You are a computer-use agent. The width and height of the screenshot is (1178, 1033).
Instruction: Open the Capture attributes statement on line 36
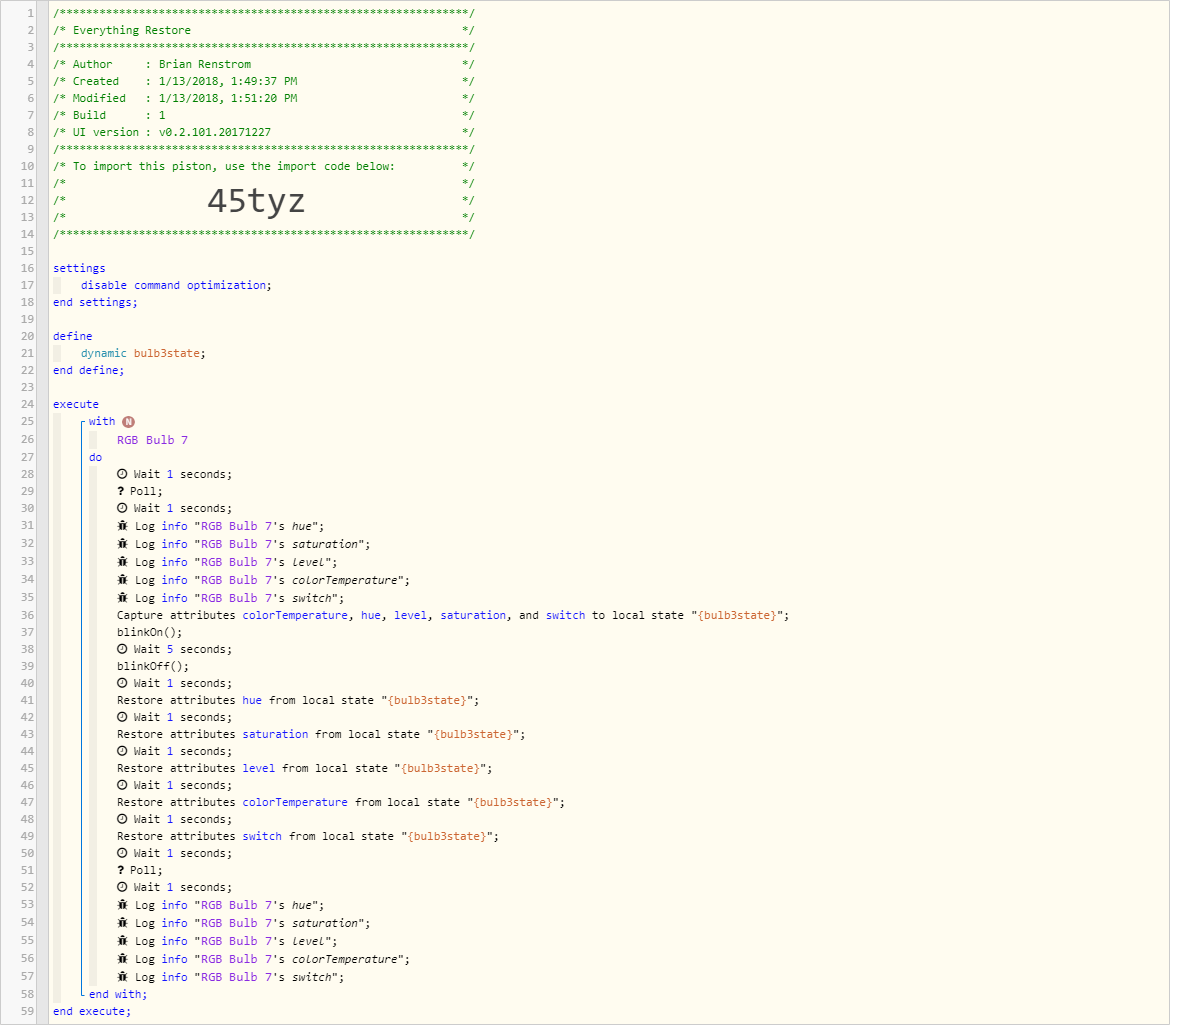(453, 615)
